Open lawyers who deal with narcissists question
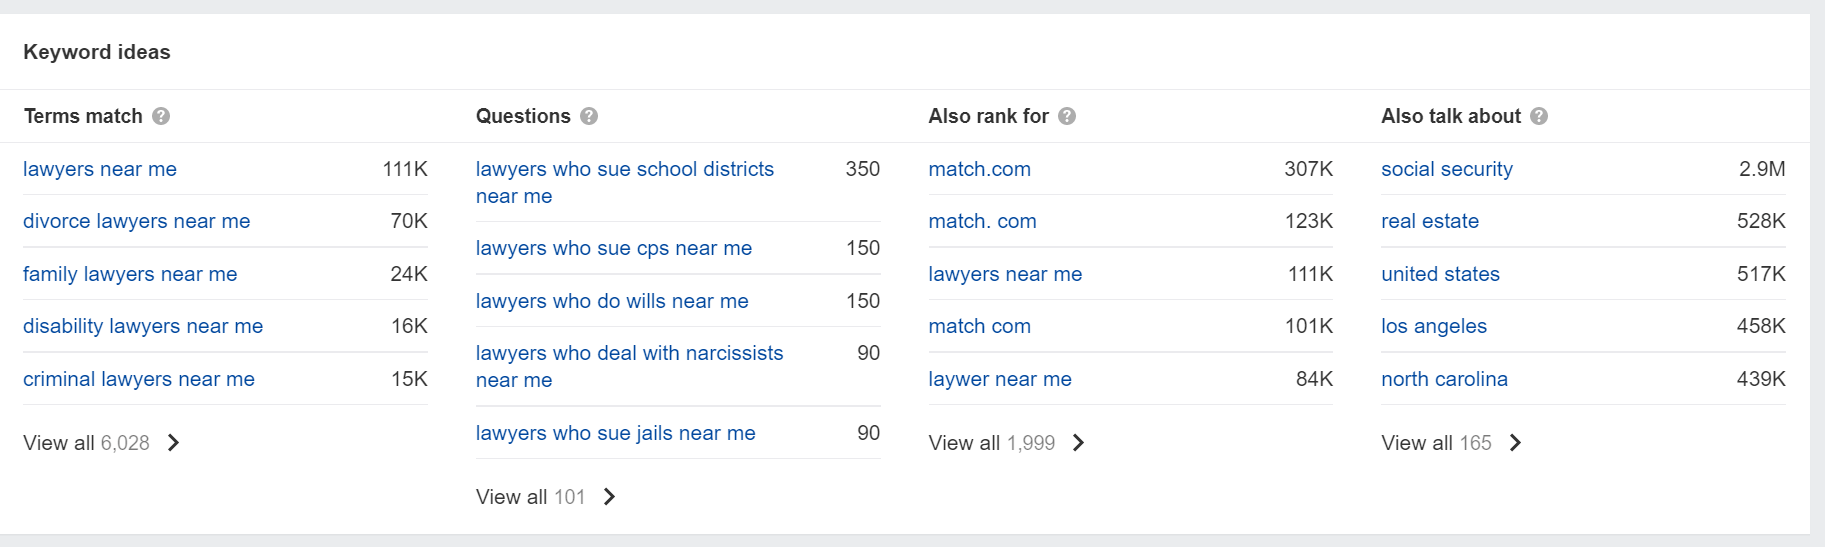1825x547 pixels. (x=630, y=366)
